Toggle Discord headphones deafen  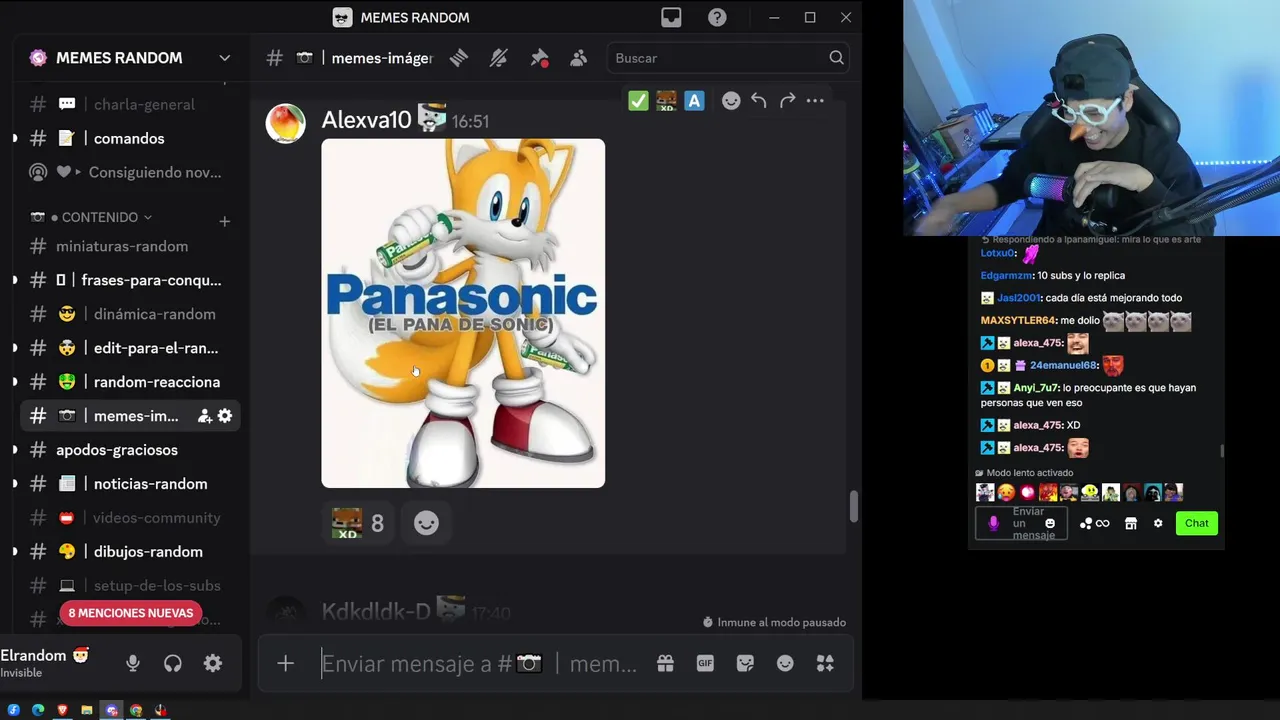(x=172, y=663)
